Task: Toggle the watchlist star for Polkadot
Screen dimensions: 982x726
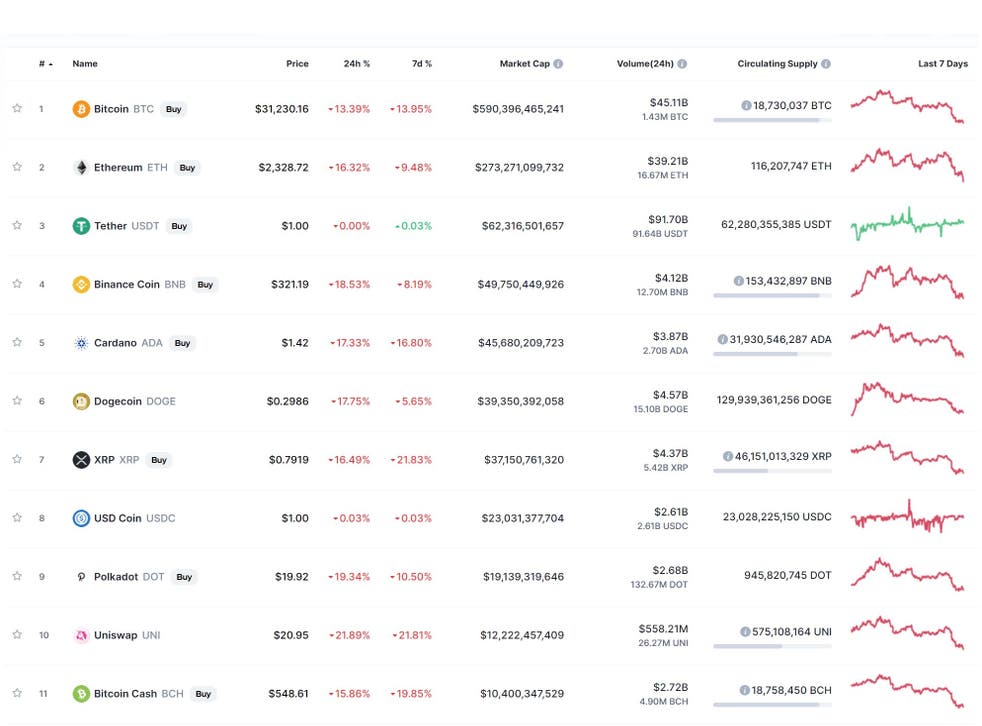Action: click(17, 576)
